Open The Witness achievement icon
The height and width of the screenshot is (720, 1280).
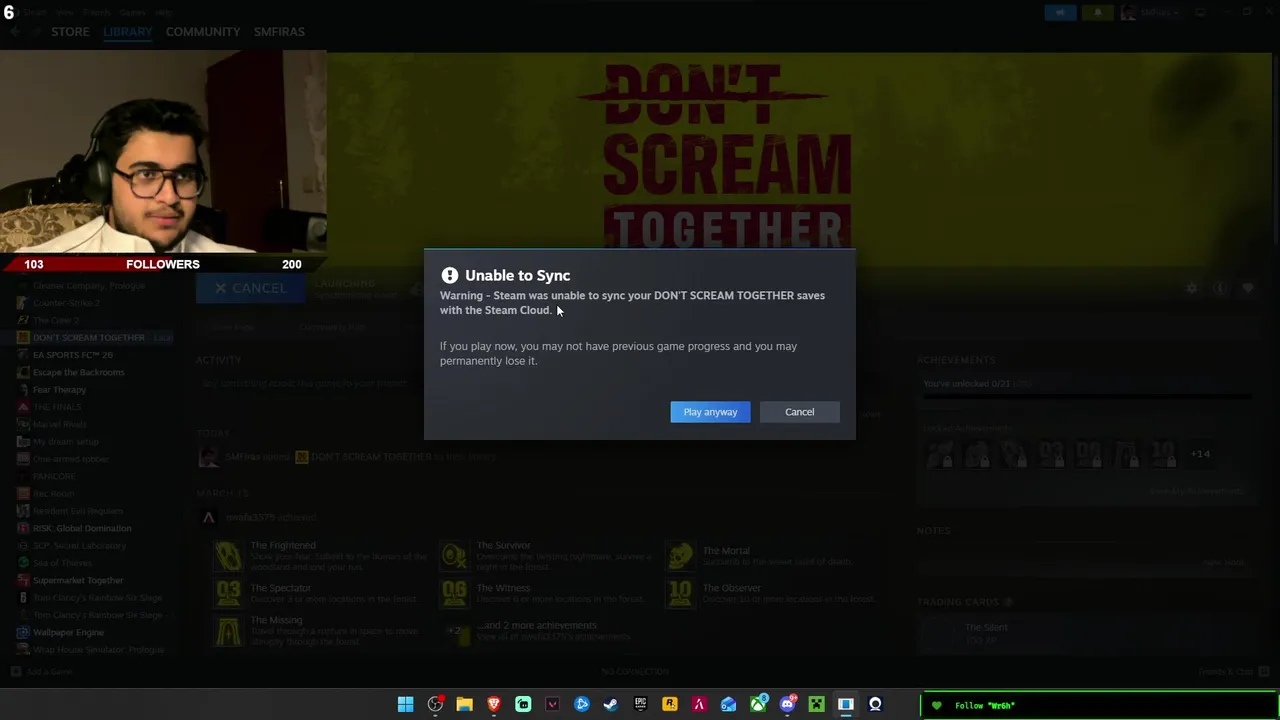point(454,593)
